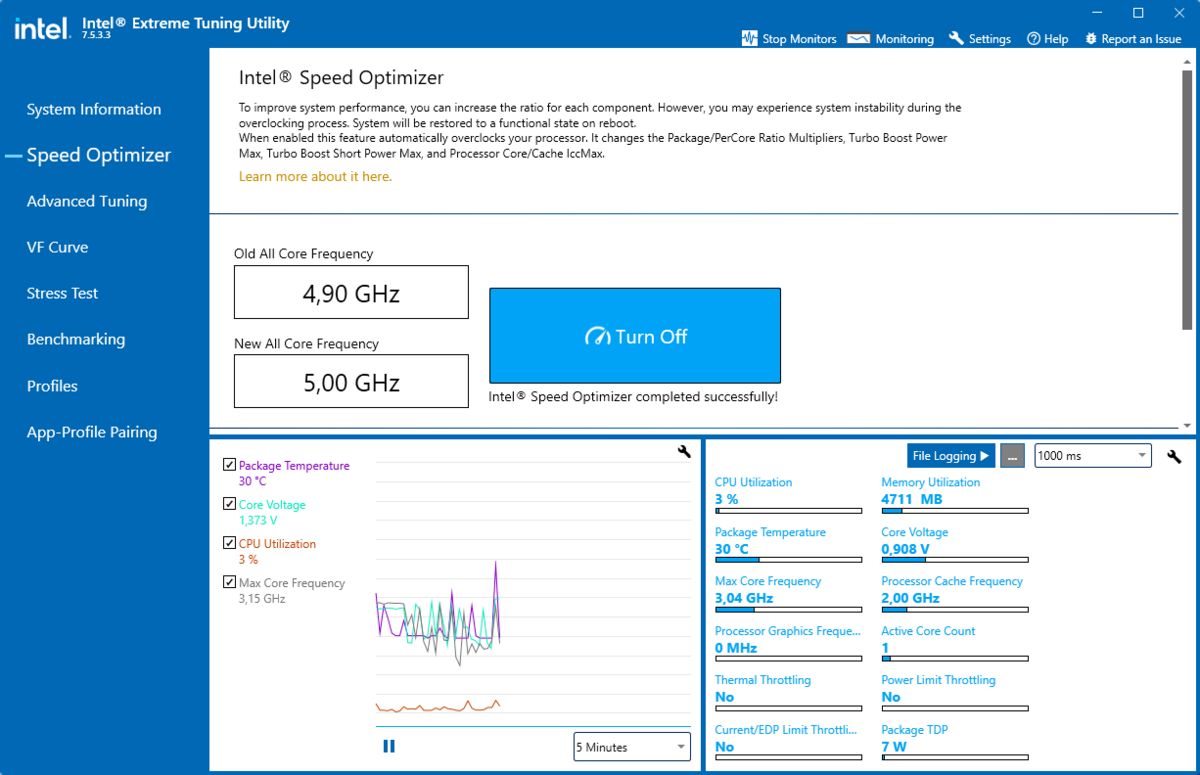Go to Stress Test

click(62, 293)
